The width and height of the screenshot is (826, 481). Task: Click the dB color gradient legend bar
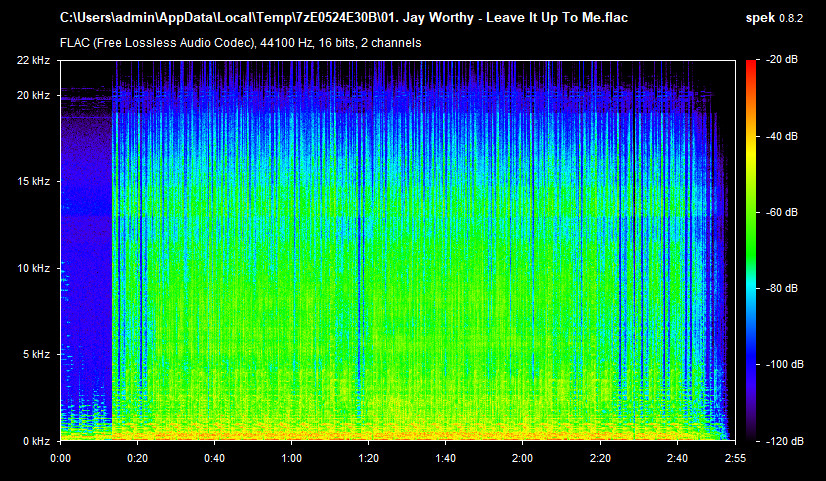[751, 251]
